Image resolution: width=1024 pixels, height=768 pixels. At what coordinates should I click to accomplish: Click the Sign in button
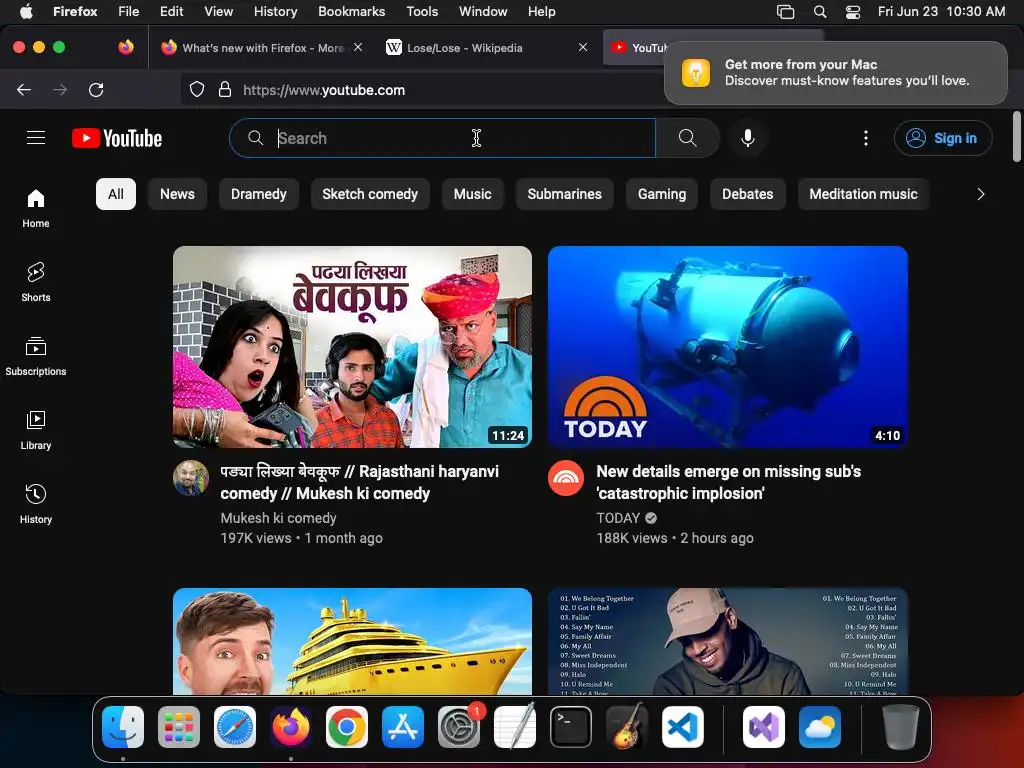[x=943, y=138]
